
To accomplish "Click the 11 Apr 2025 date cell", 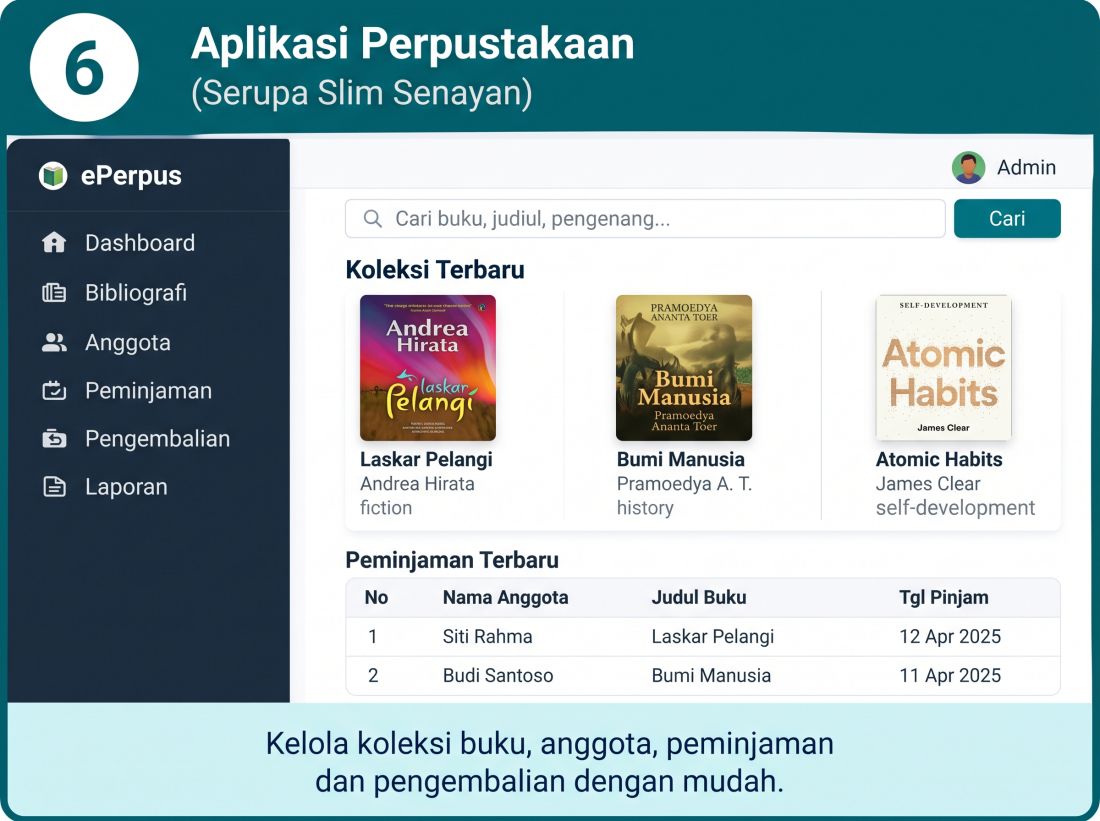I will pos(950,676).
